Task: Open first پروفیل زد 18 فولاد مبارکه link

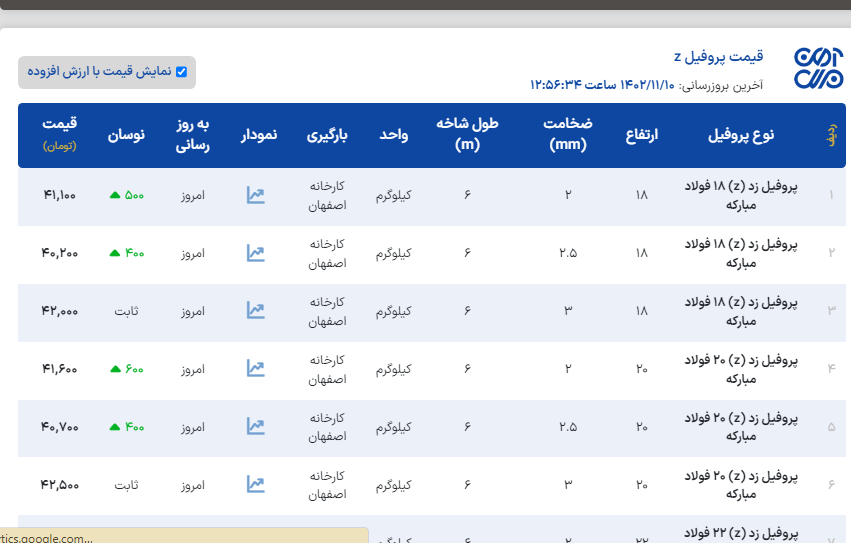Action: 741,196
